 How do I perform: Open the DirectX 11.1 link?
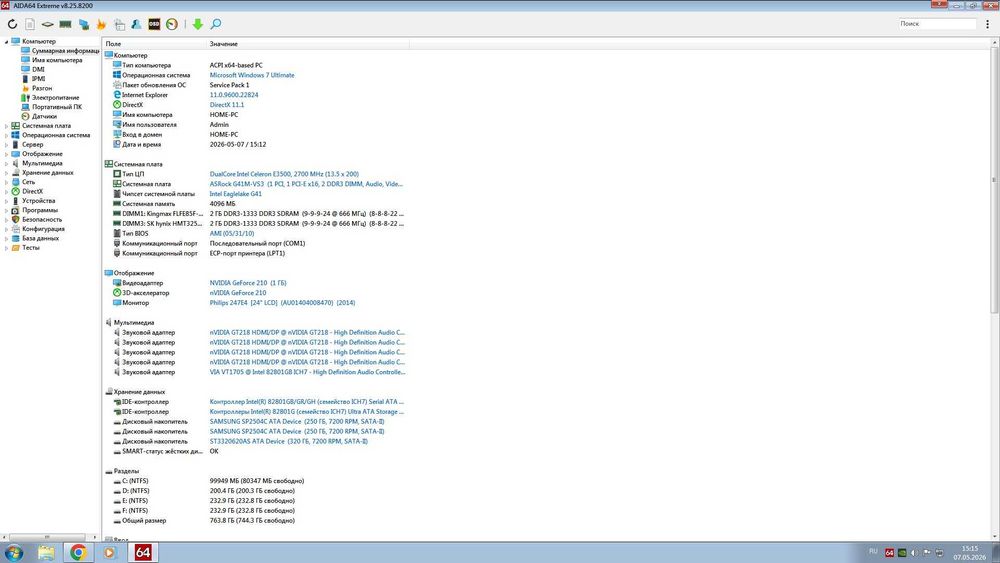tap(227, 105)
